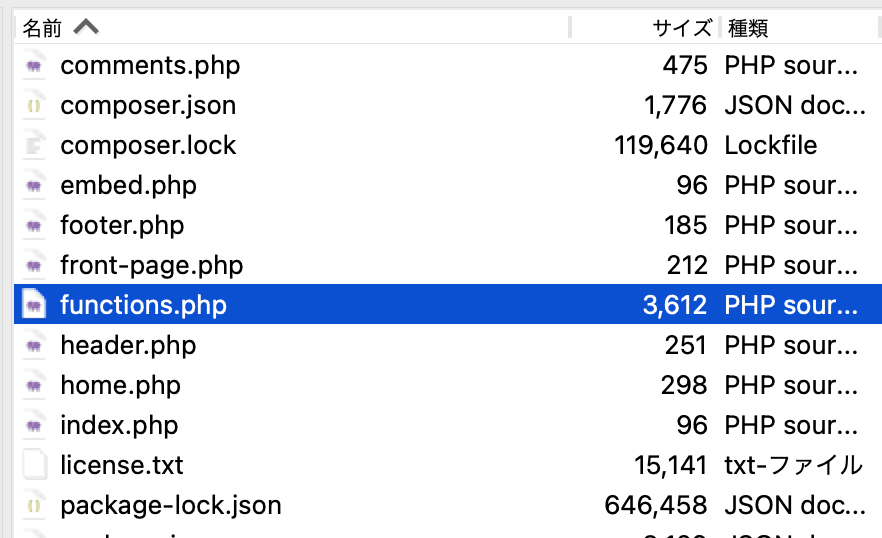Click the txt-ファイル type of license.txt

[x=793, y=466]
